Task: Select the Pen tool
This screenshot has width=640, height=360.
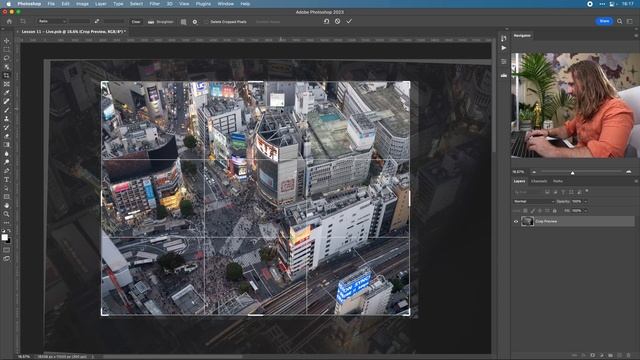Action: (7, 171)
